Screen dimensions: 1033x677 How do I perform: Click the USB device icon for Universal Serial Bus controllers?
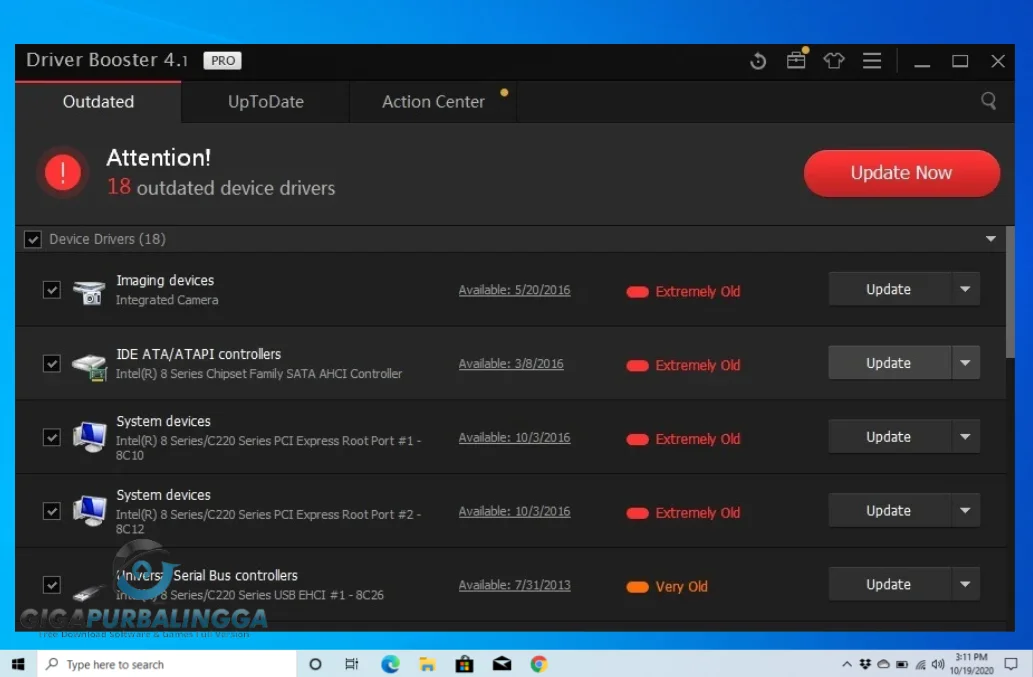pyautogui.click(x=89, y=591)
